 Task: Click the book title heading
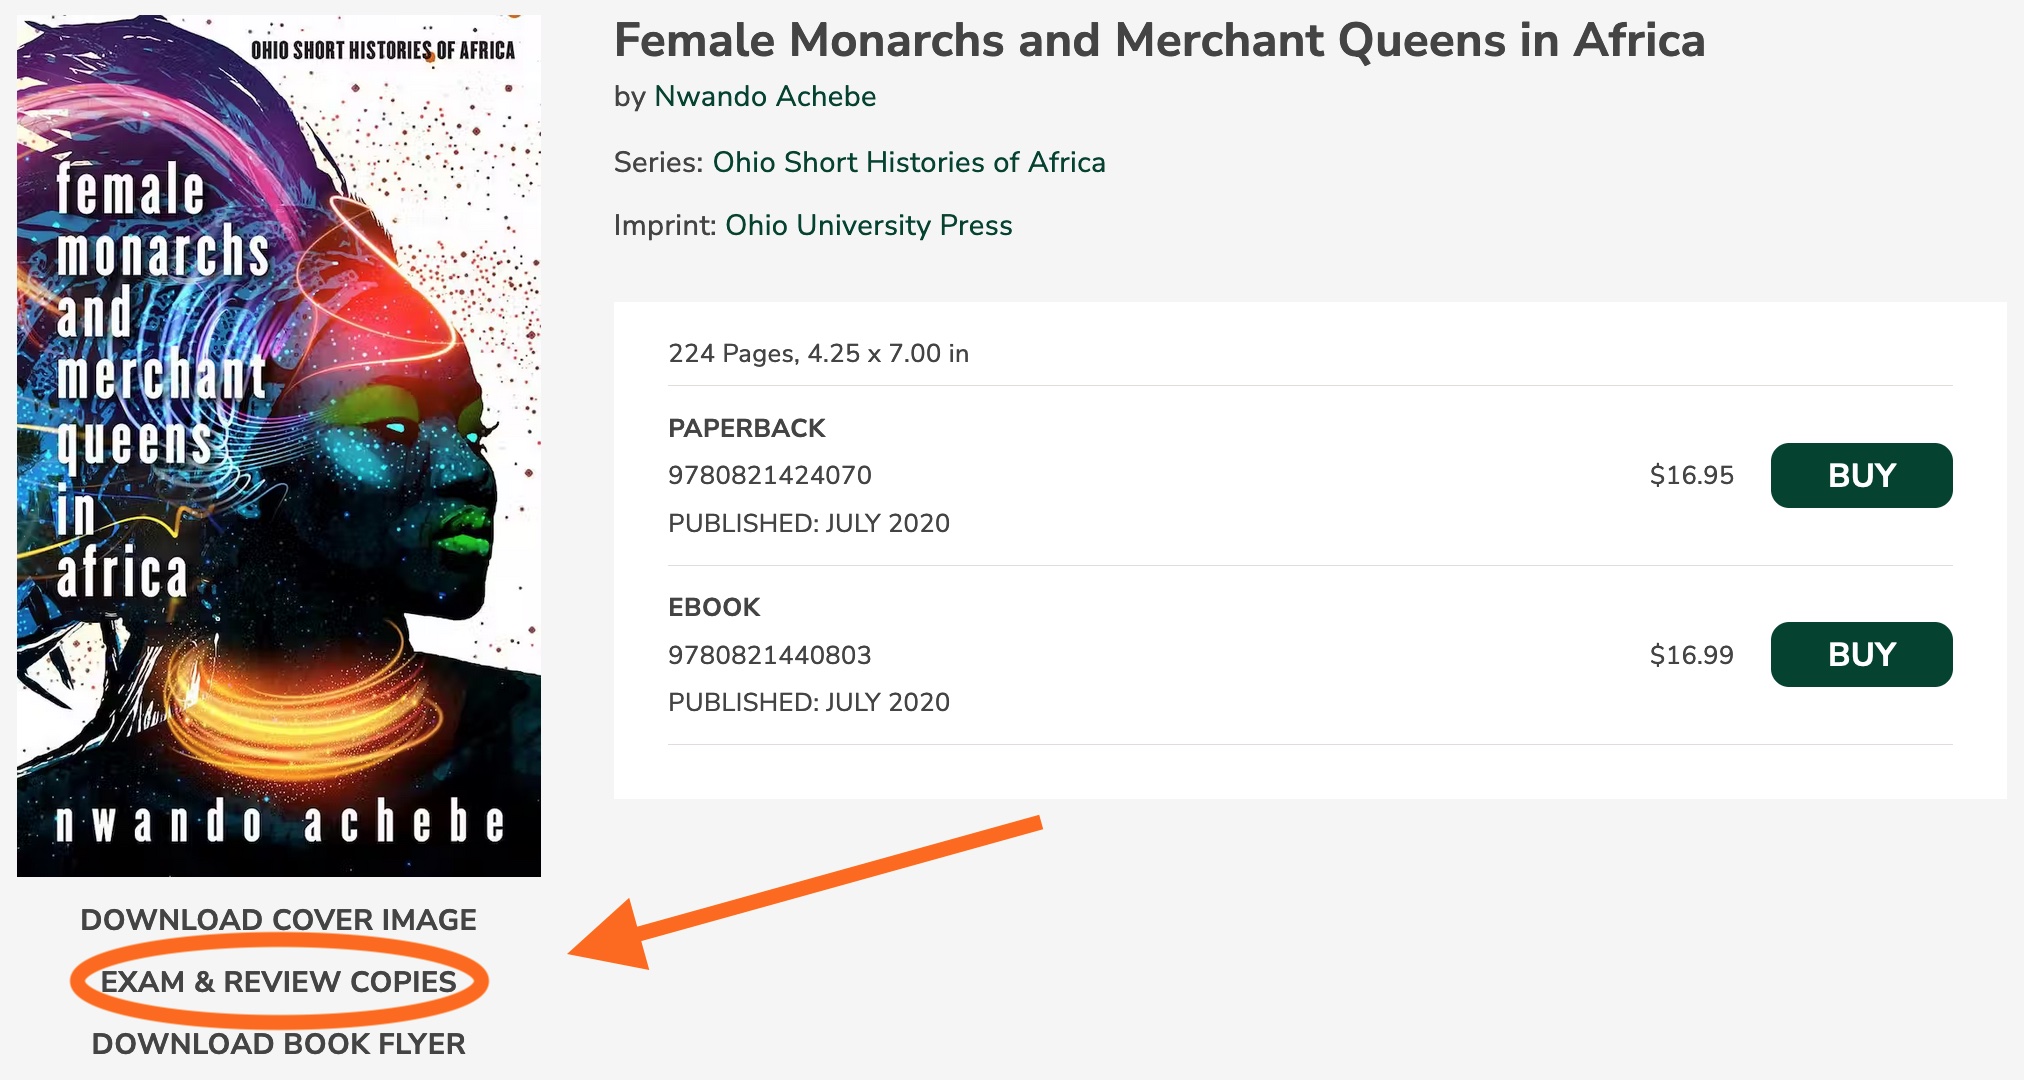(x=1159, y=41)
